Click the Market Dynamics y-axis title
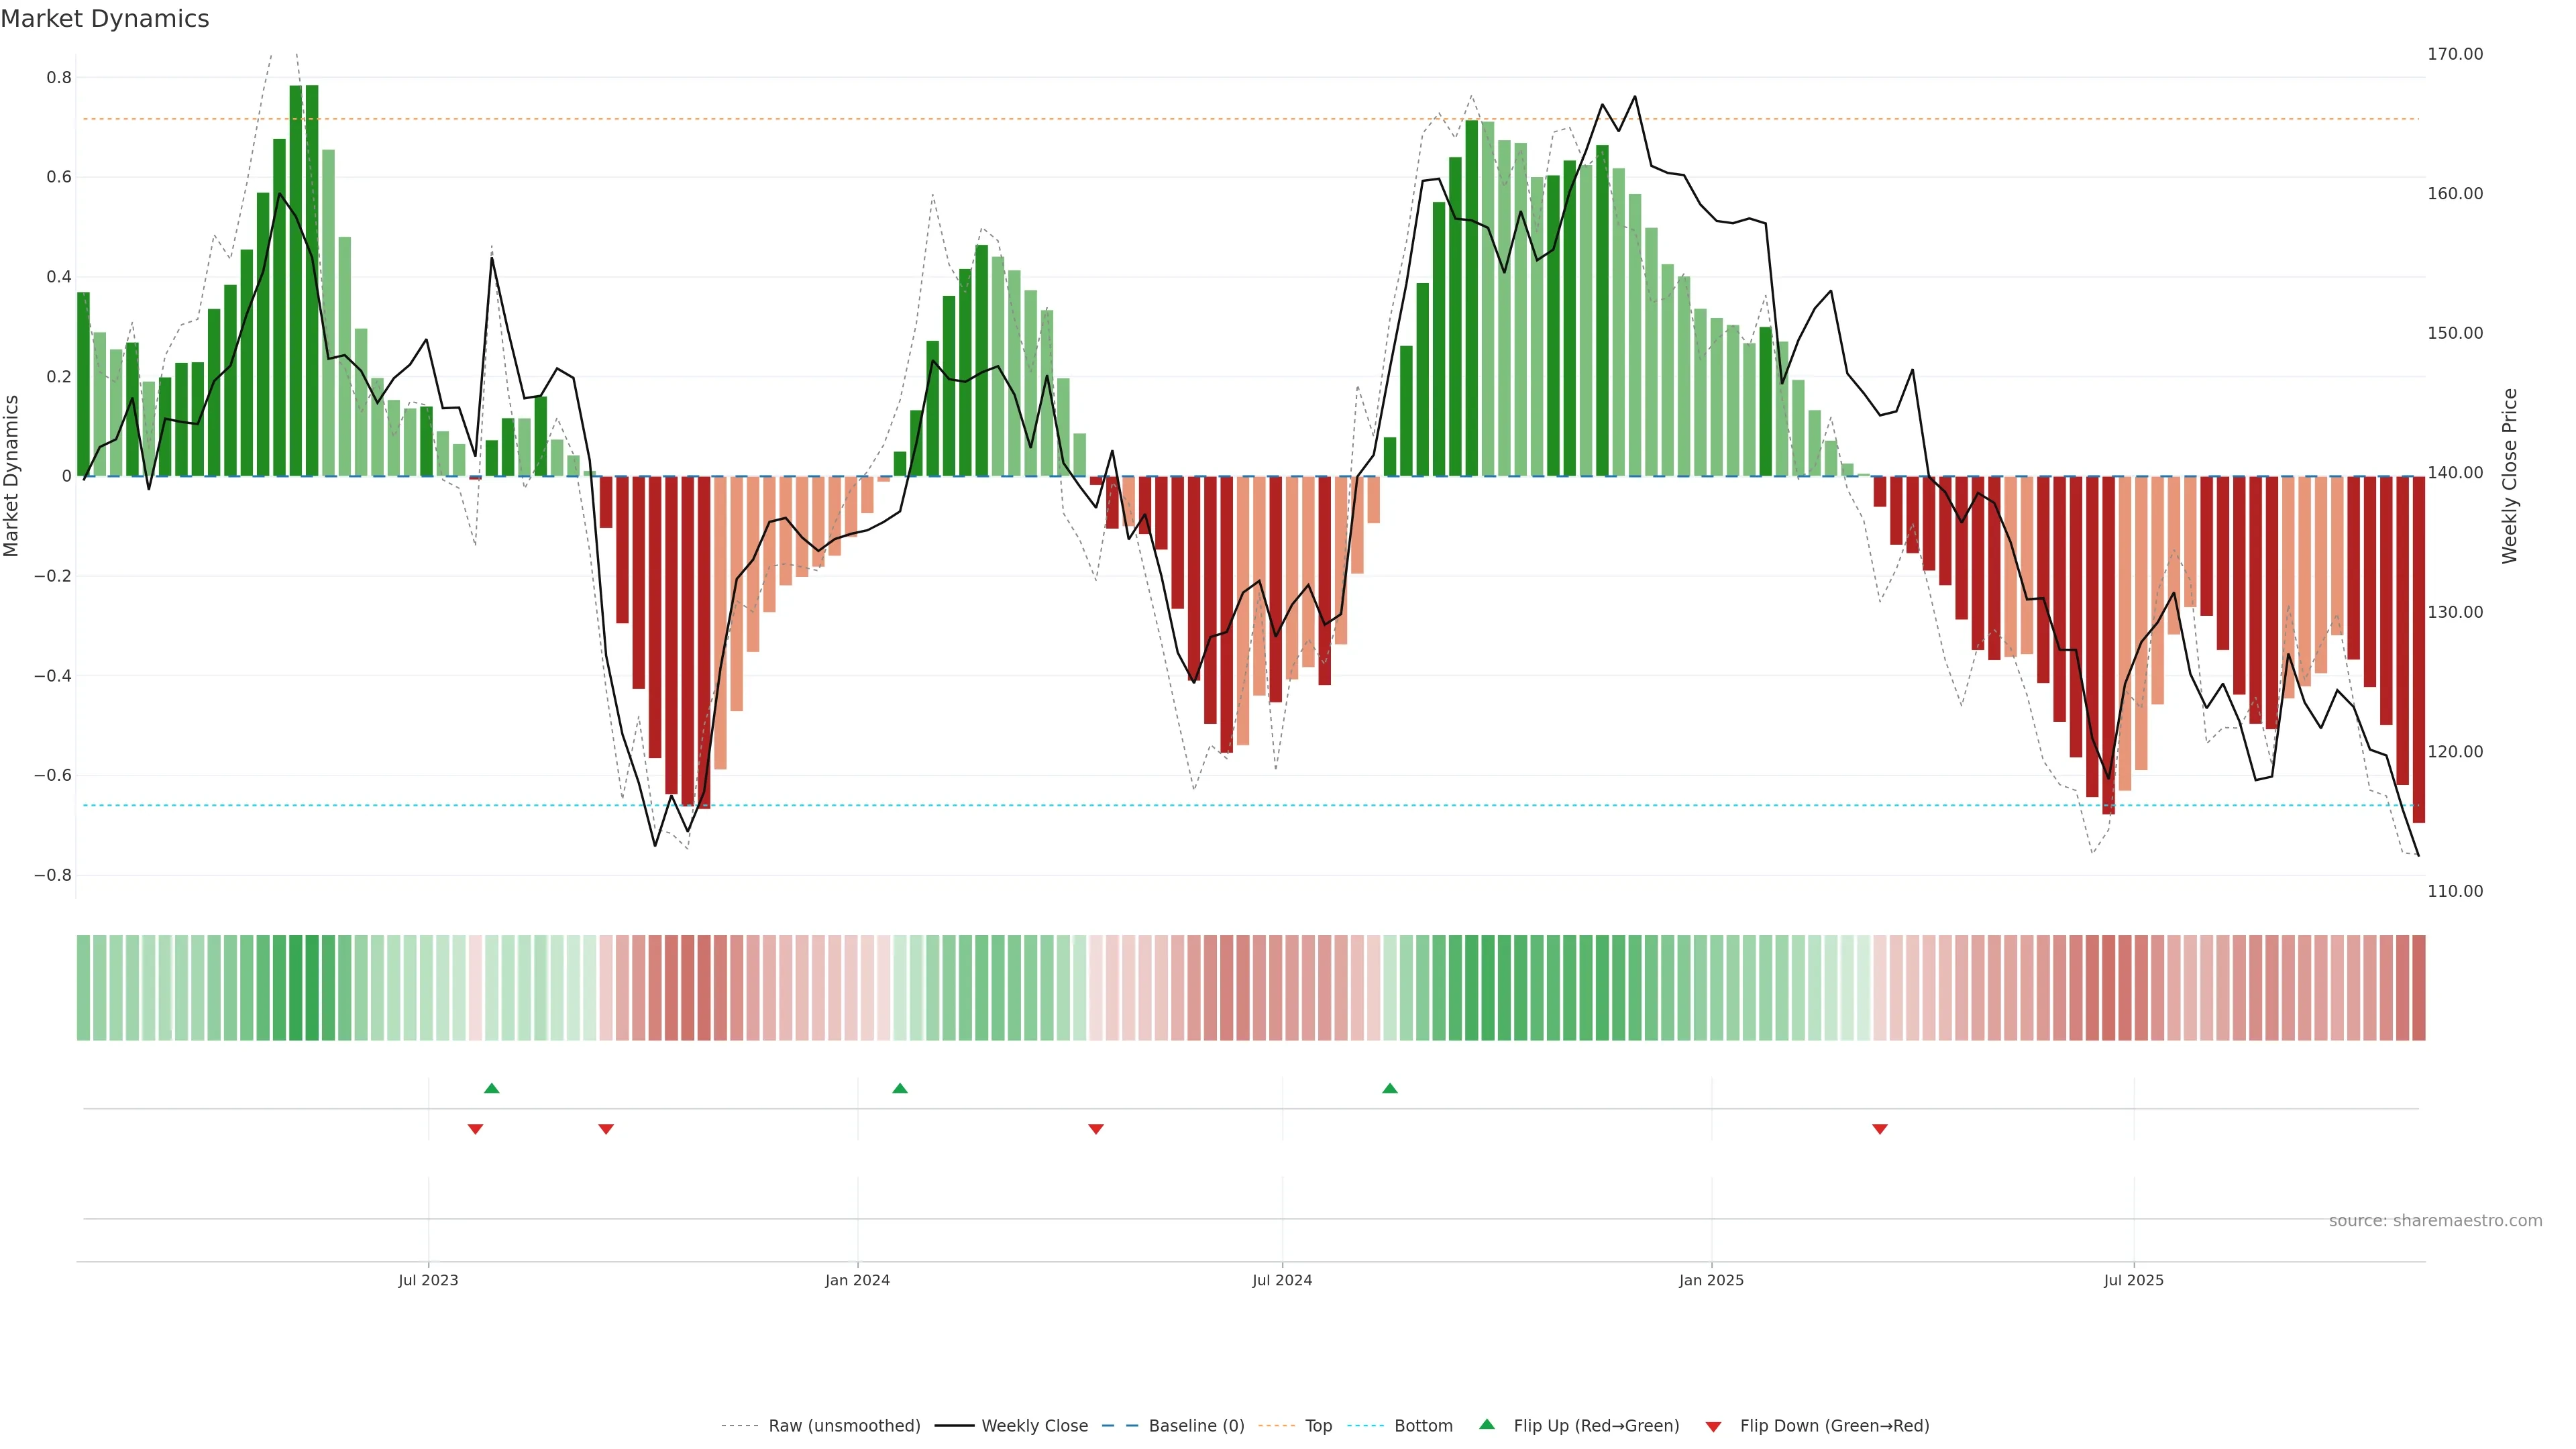The image size is (2576, 1449). [12, 476]
